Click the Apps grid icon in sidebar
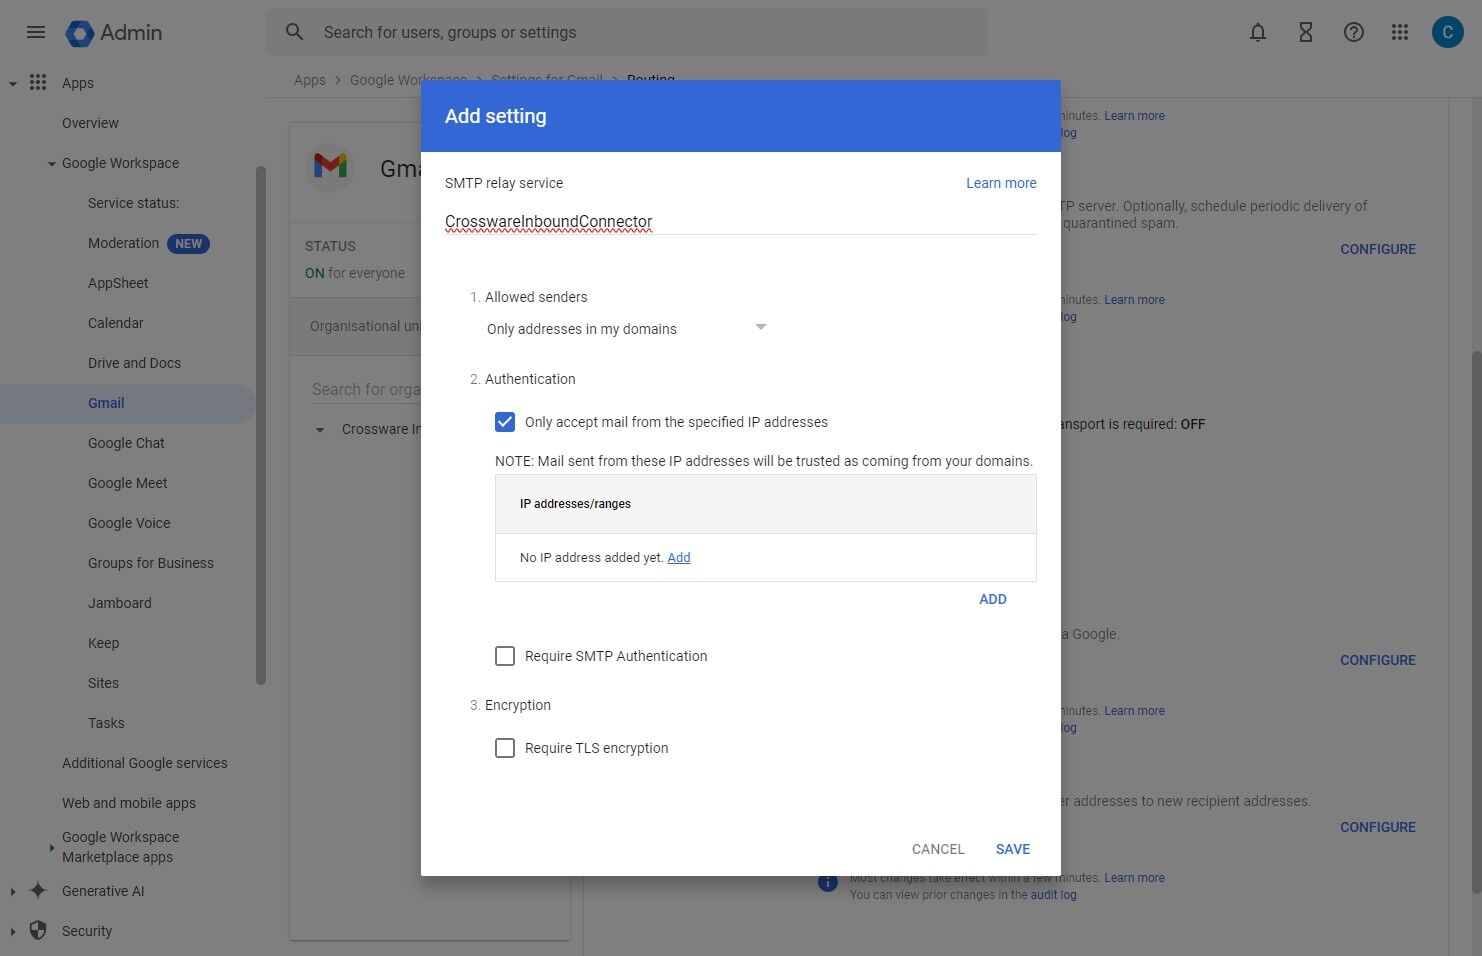The width and height of the screenshot is (1482, 956). [38, 82]
